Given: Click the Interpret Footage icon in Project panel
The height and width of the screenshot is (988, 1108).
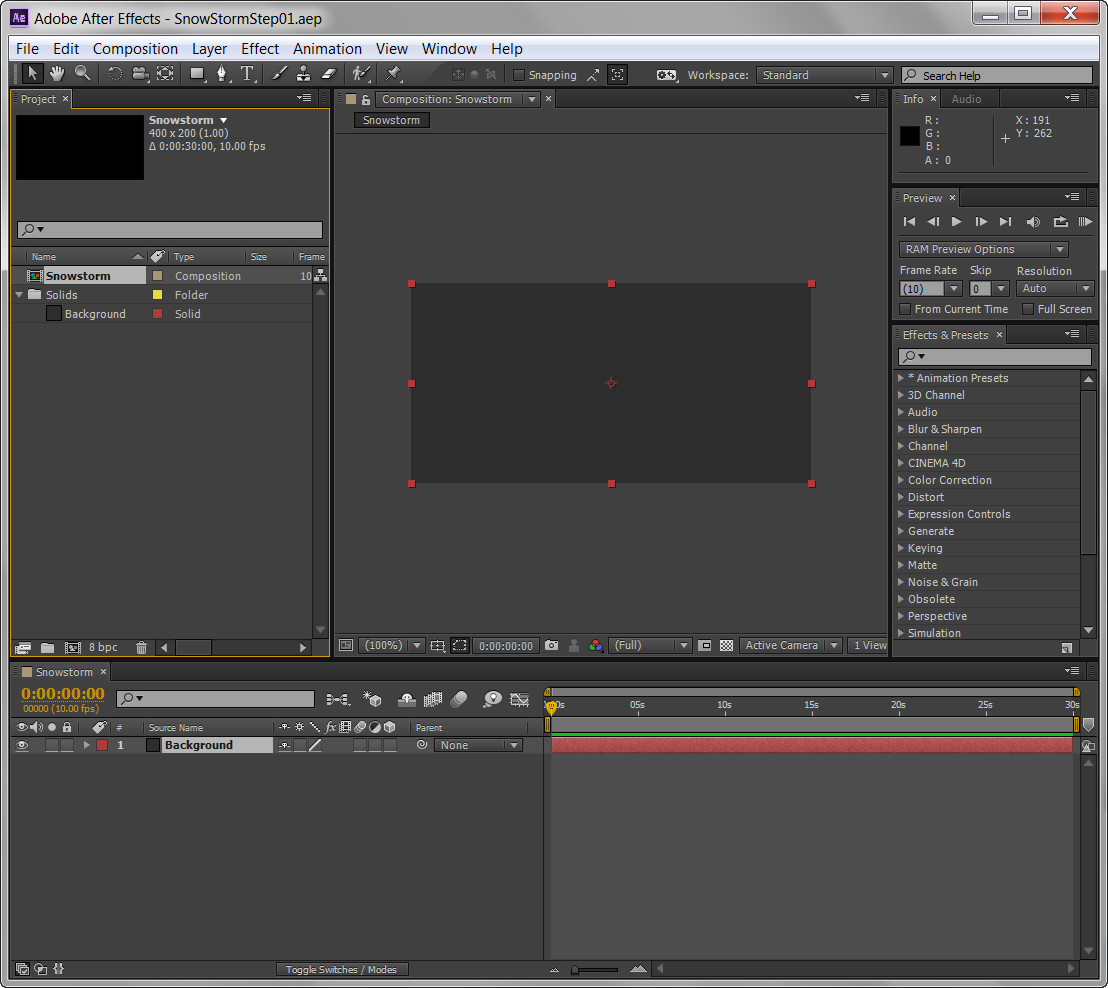Looking at the screenshot, I should click(x=23, y=647).
